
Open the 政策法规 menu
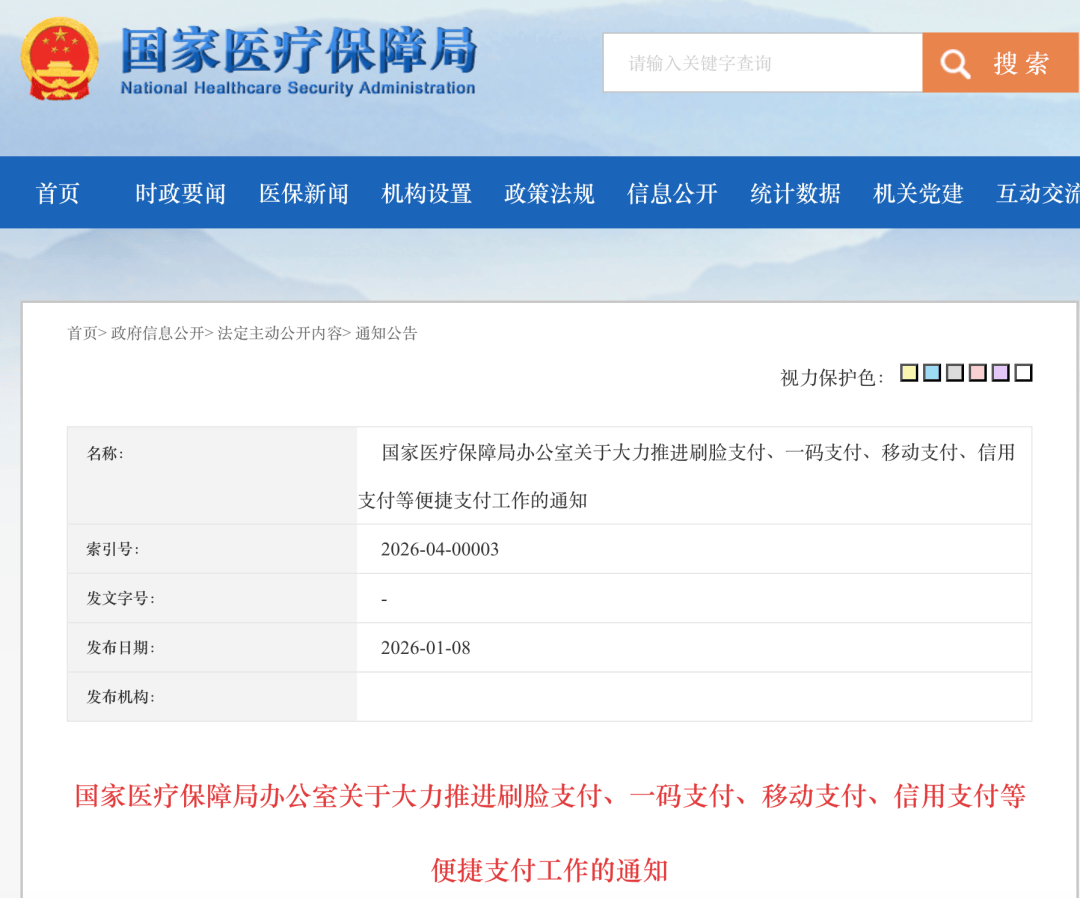(550, 193)
